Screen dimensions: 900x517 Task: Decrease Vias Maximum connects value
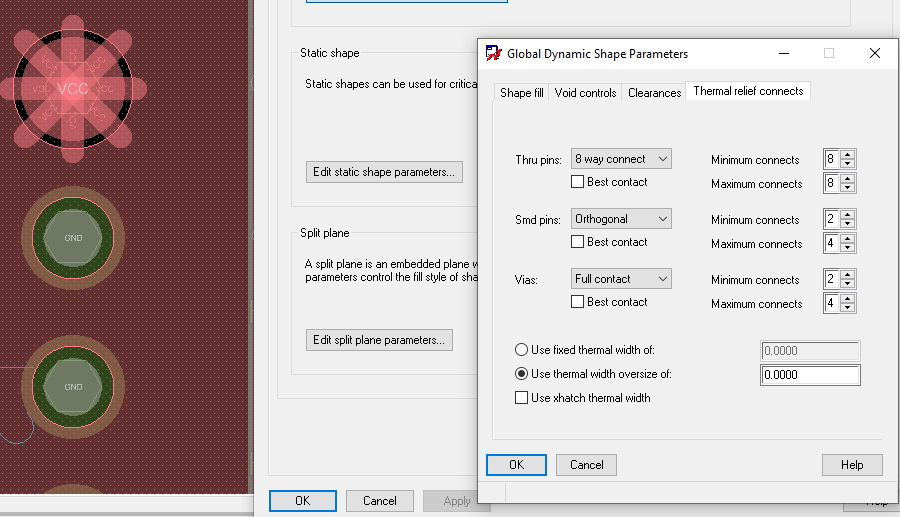[847, 308]
